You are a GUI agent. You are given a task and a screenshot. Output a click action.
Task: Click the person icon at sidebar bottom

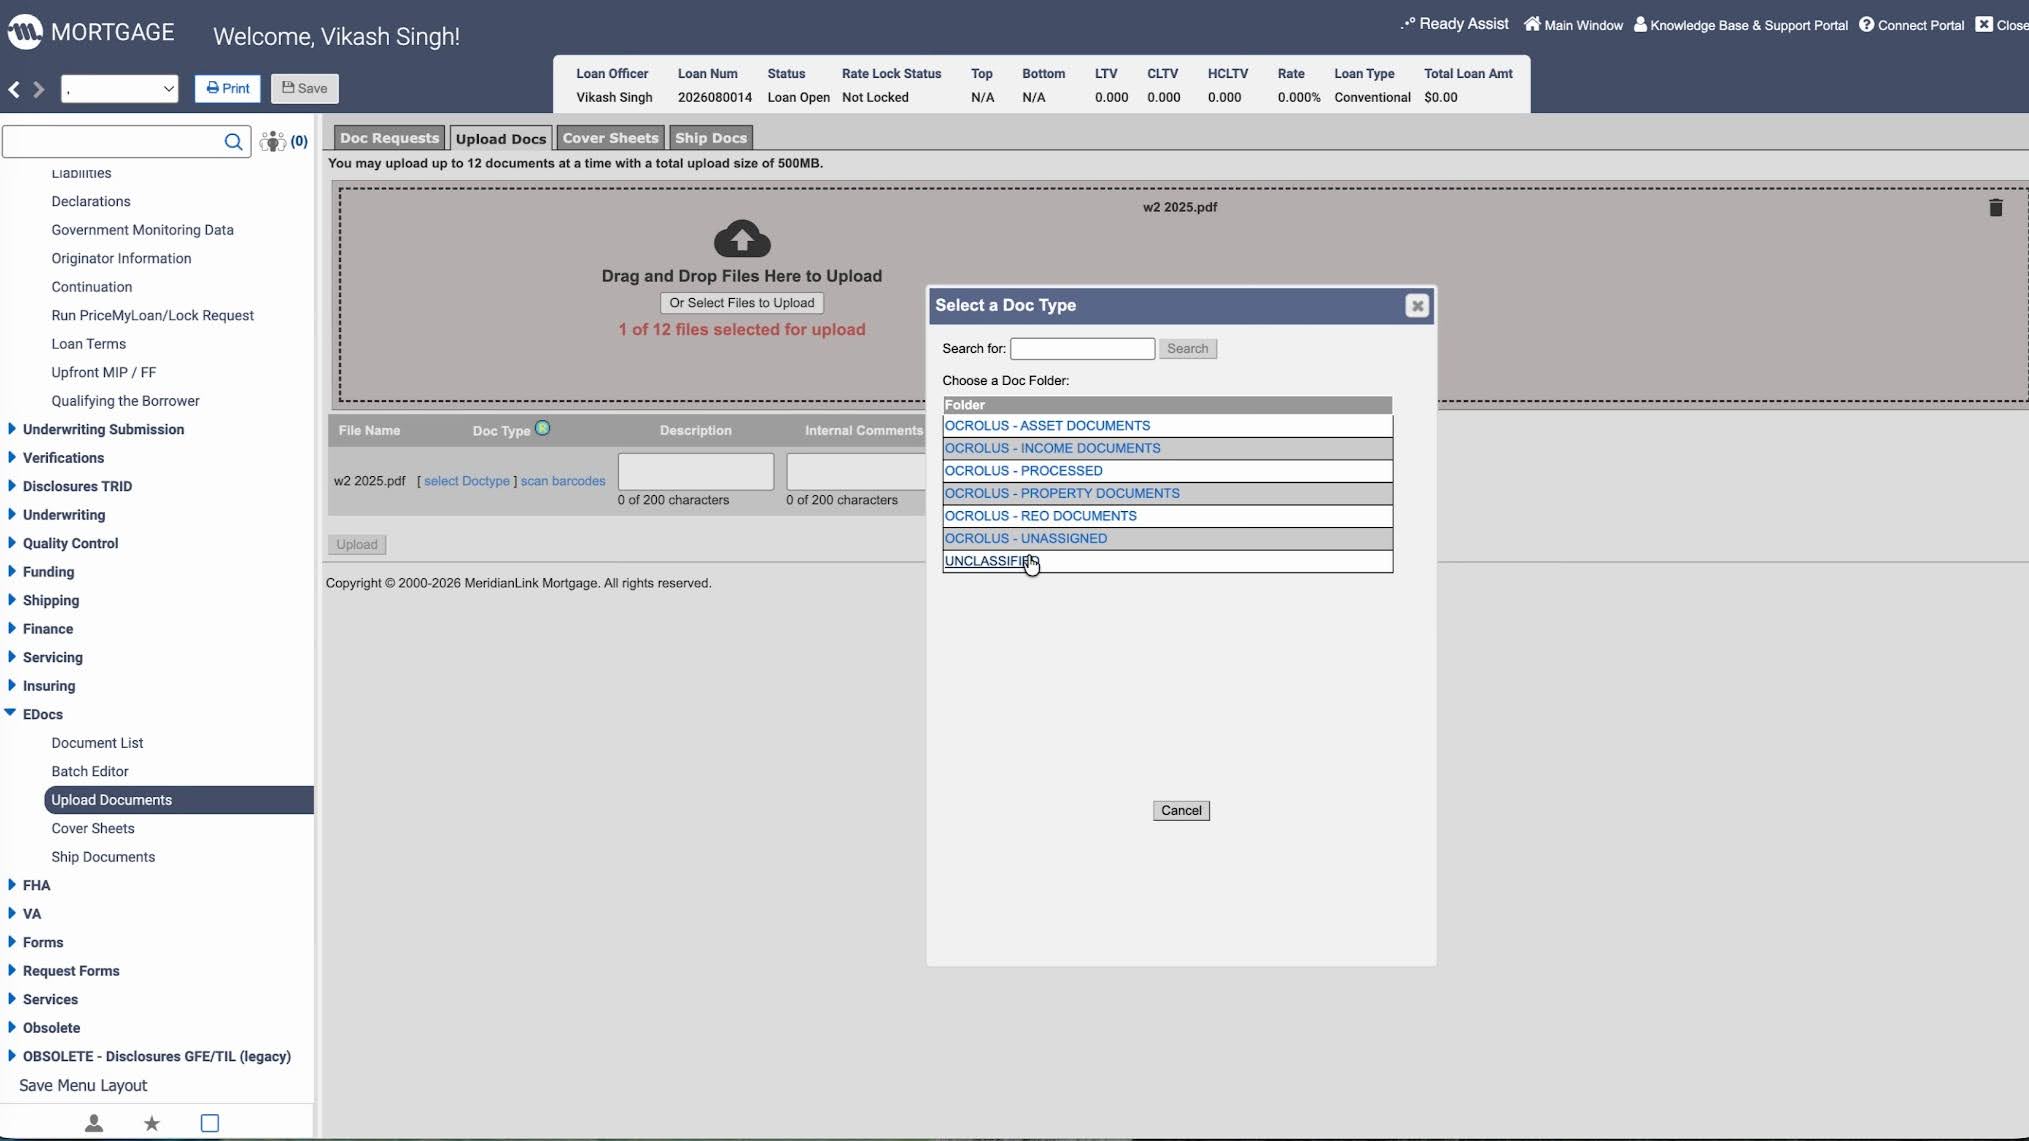pos(94,1123)
